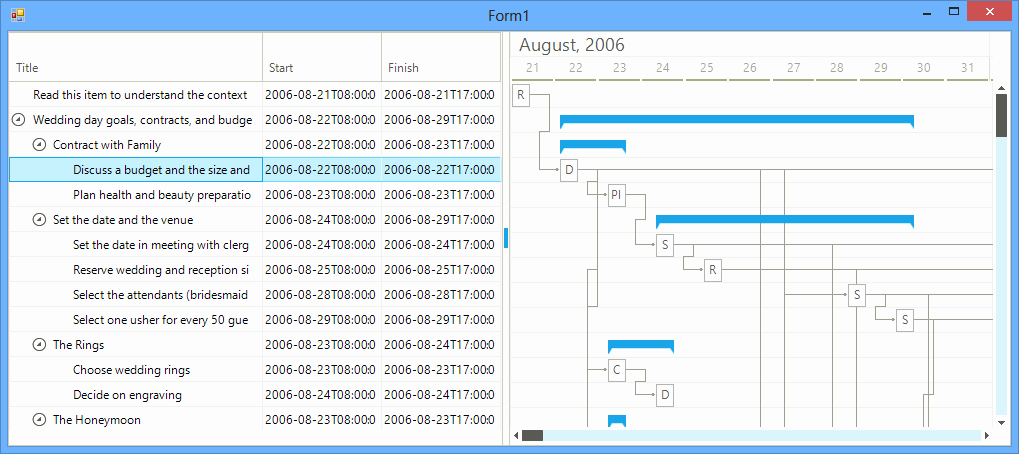
Task: Click the 'August, 2006' month header
Action: click(572, 45)
